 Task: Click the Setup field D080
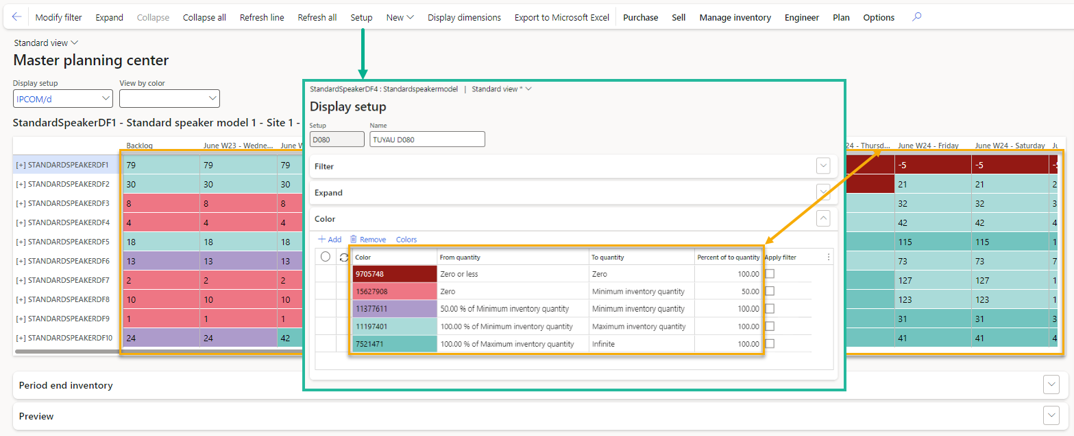337,140
